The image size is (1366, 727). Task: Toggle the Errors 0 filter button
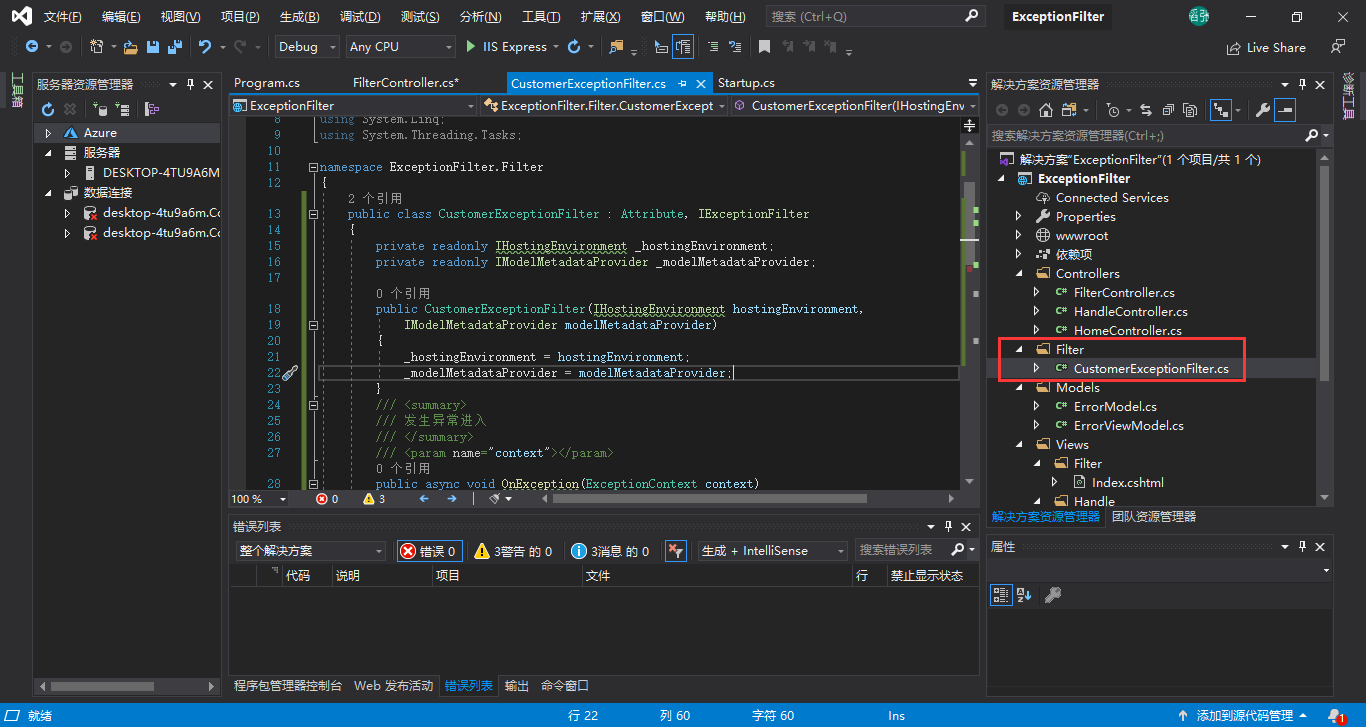click(x=430, y=551)
